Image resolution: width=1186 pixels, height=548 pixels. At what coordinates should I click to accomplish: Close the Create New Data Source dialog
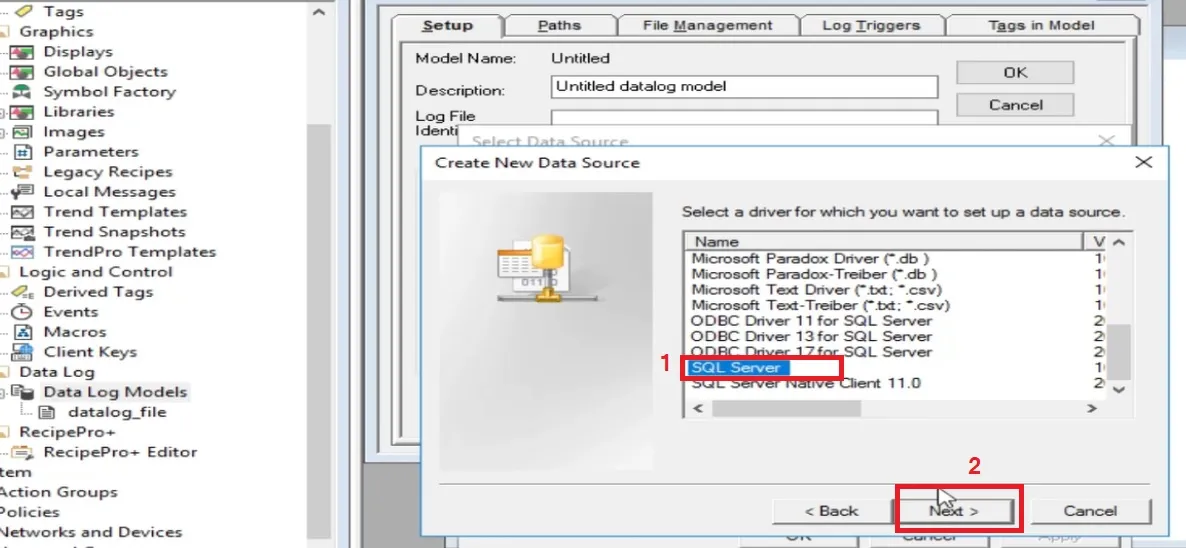click(1144, 163)
